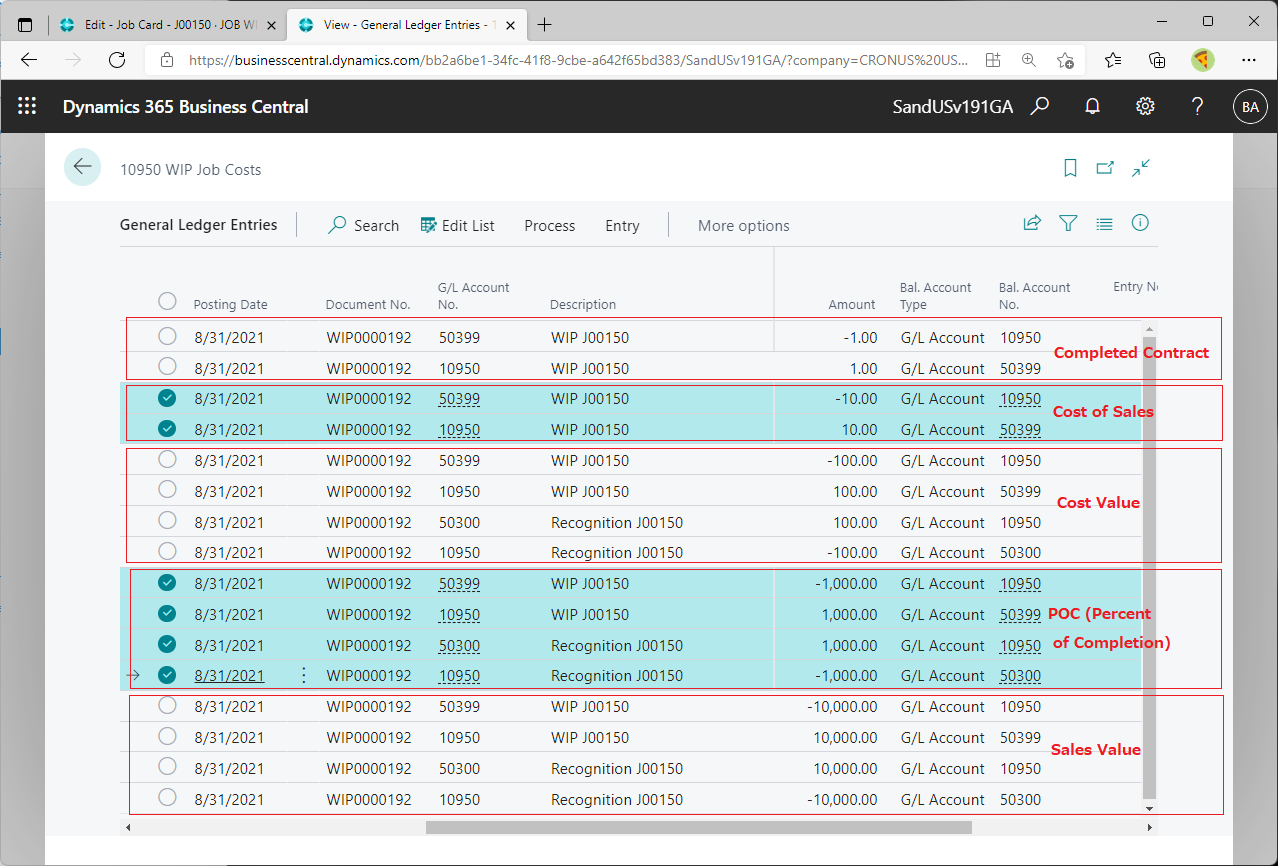Select the row with amount -10,000.00 for account 50399
Viewport: 1278px width, 866px height.
tap(167, 707)
